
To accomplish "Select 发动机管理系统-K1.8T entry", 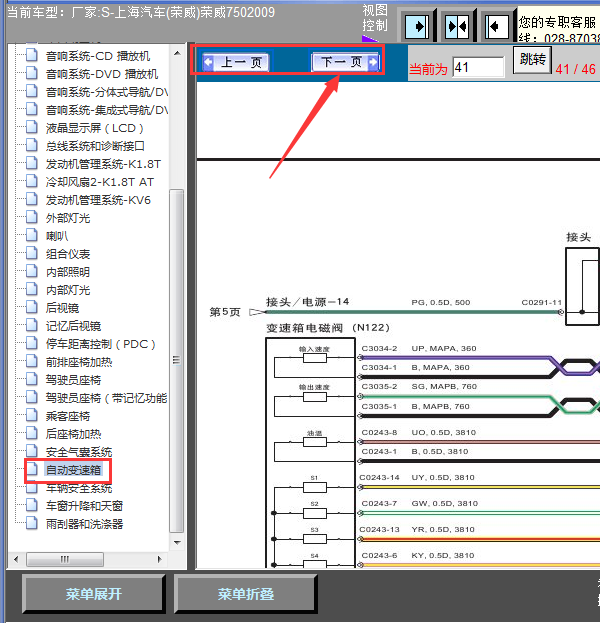I will 103,164.
